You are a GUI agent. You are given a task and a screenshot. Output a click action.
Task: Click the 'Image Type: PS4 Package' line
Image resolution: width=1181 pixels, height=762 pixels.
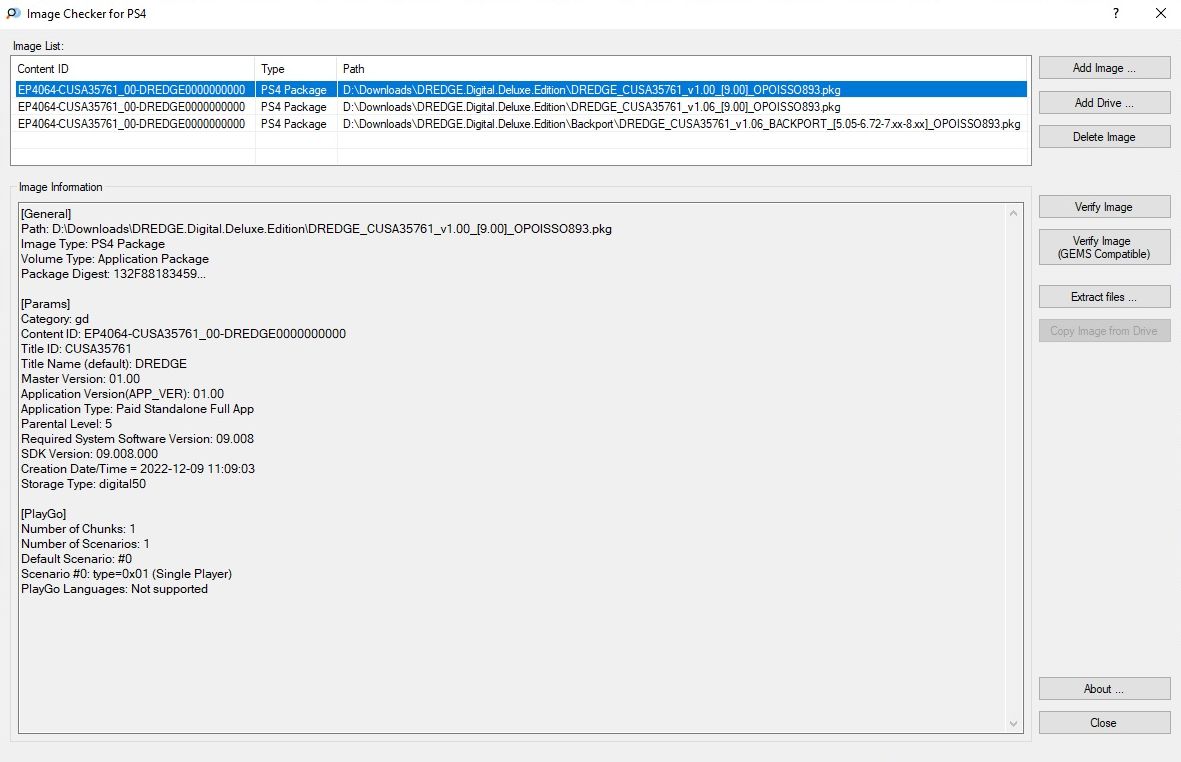click(93, 244)
